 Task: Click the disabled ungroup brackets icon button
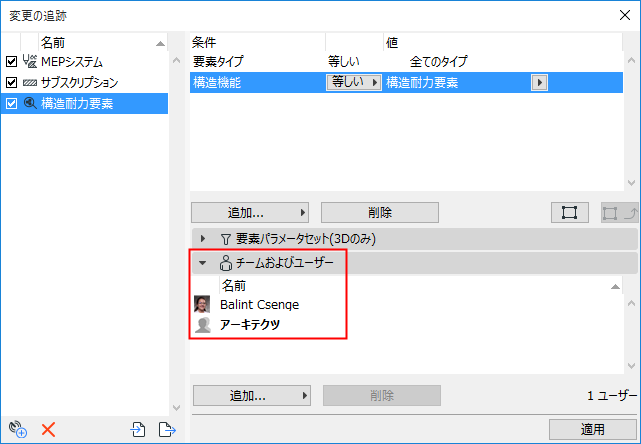point(619,213)
